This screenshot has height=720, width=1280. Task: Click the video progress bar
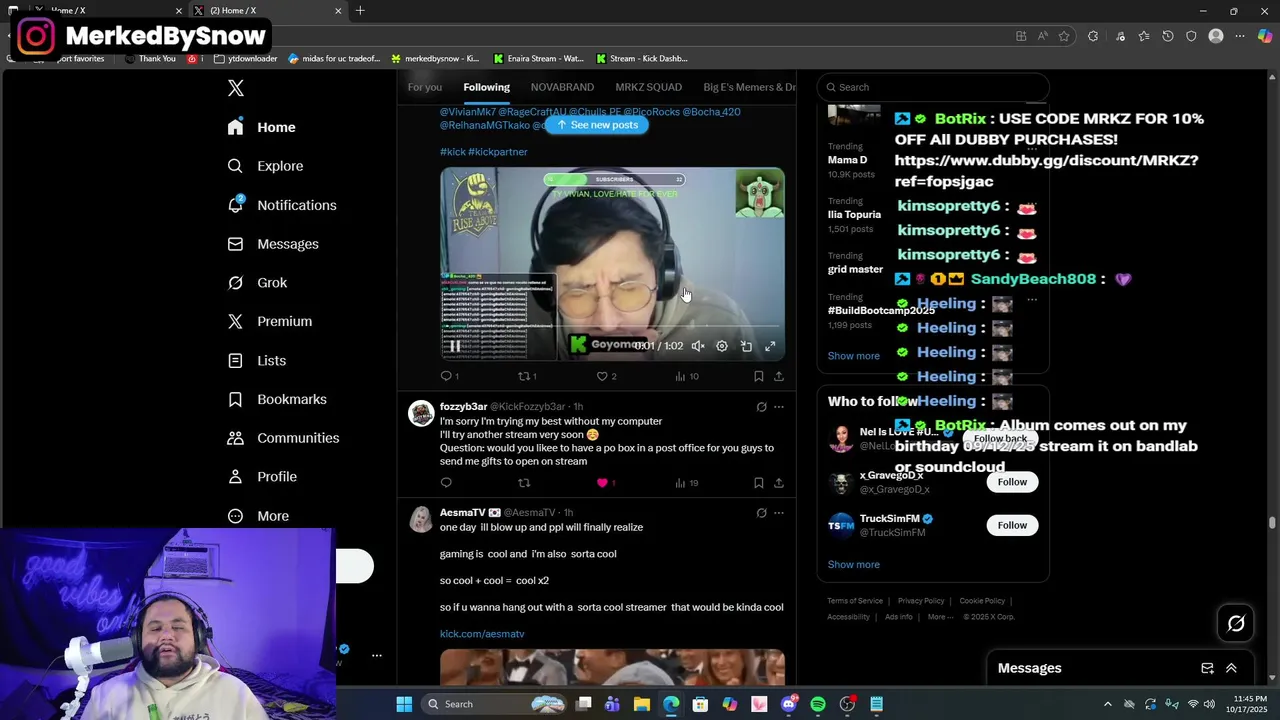(x=612, y=326)
